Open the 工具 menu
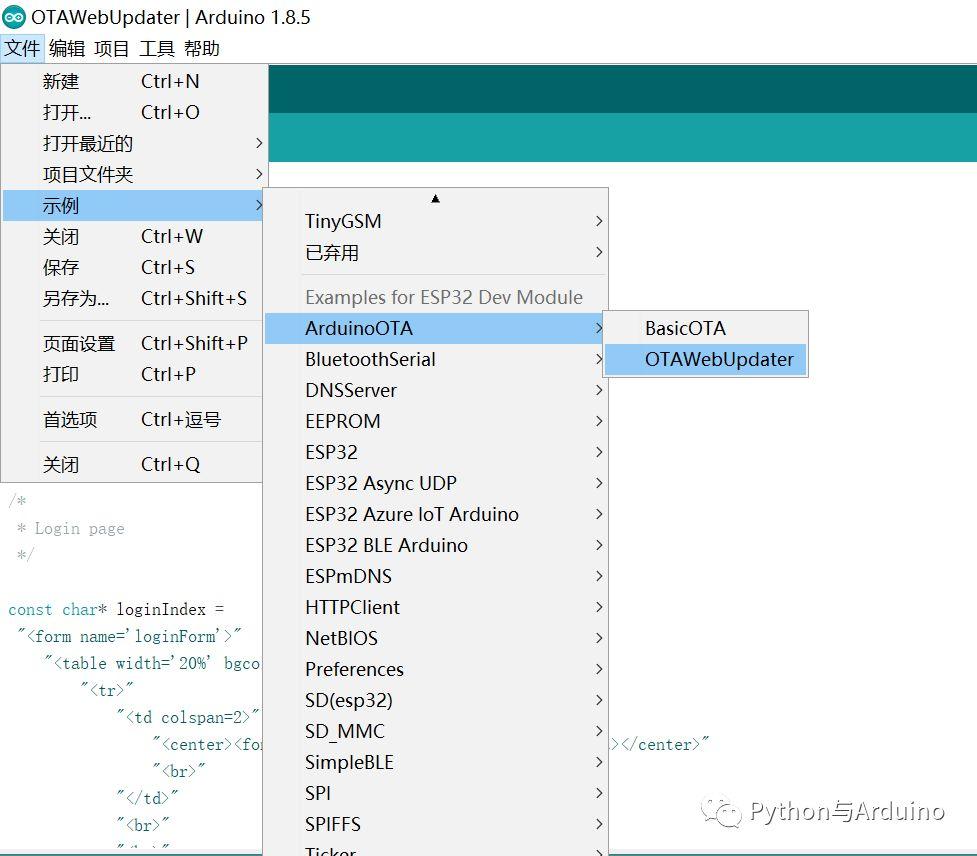 (x=156, y=49)
